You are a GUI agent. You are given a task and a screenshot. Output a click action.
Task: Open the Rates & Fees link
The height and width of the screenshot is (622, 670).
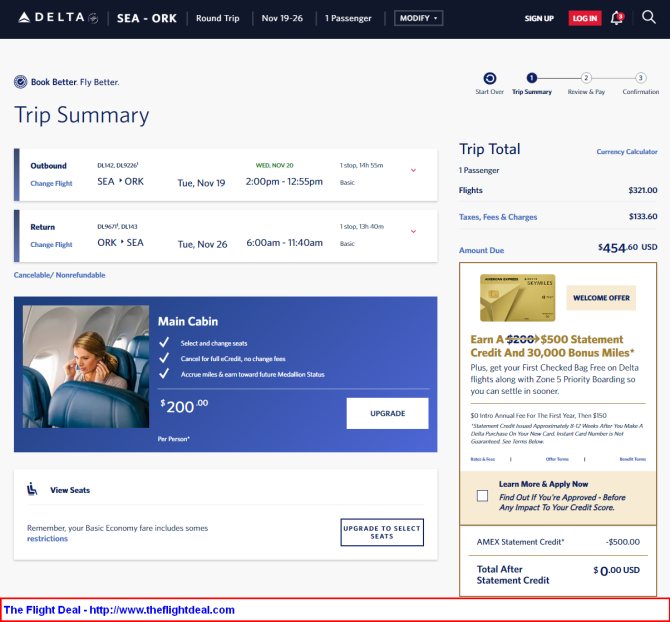coord(482,459)
